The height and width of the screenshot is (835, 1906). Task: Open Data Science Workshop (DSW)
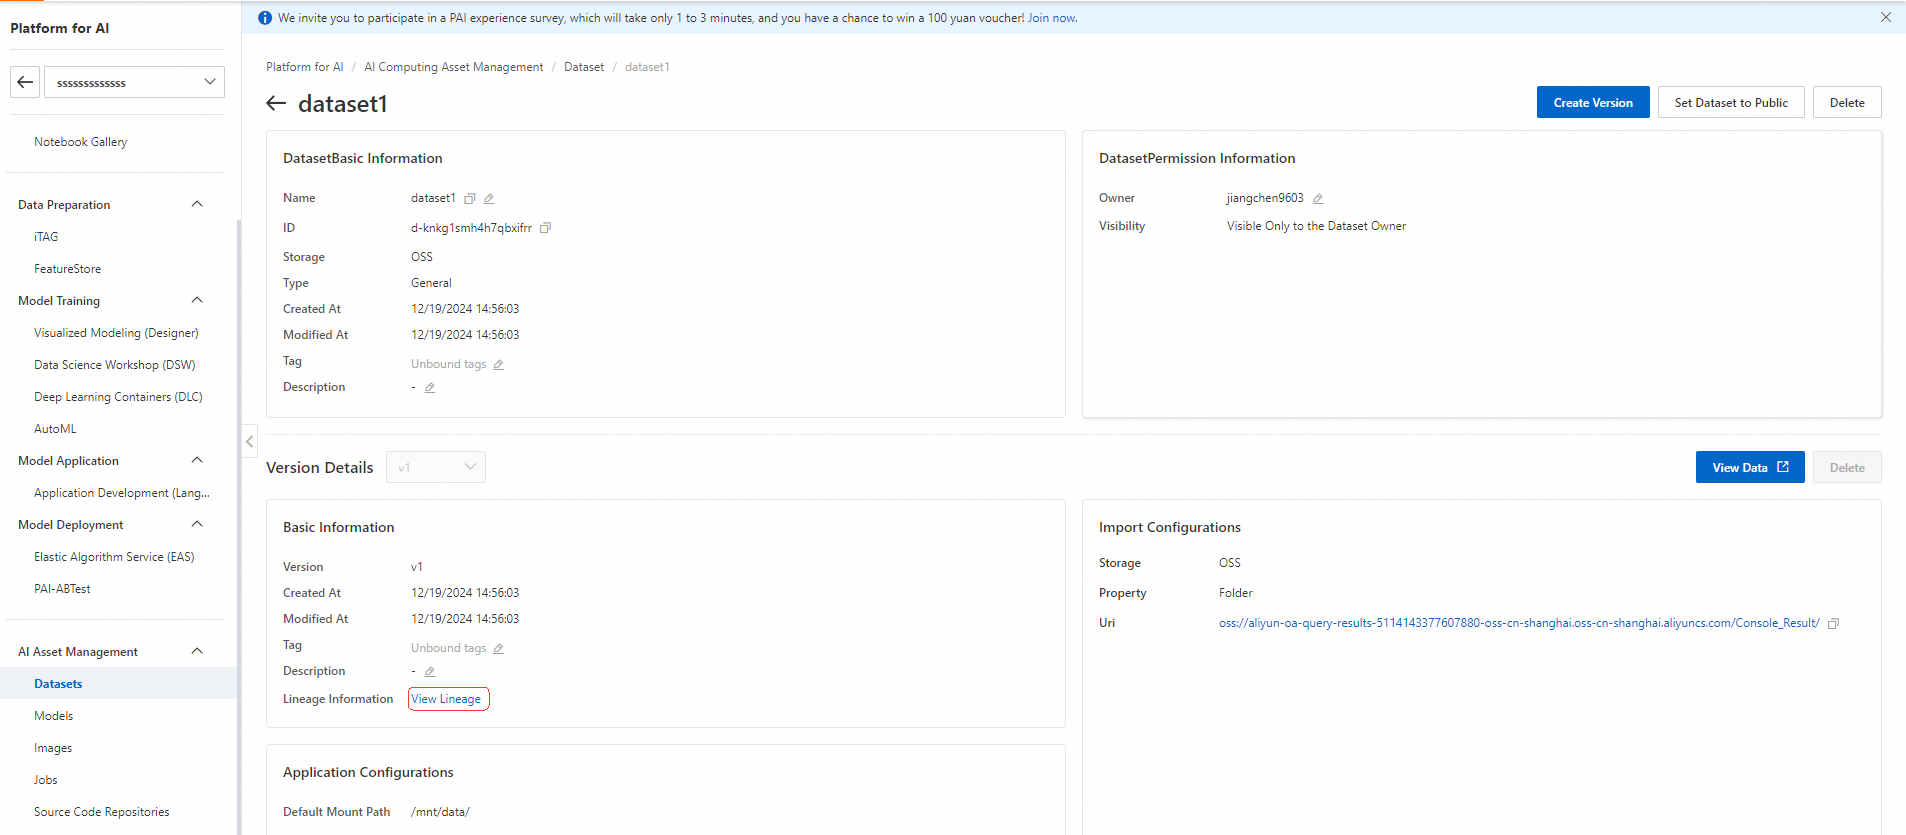click(115, 365)
